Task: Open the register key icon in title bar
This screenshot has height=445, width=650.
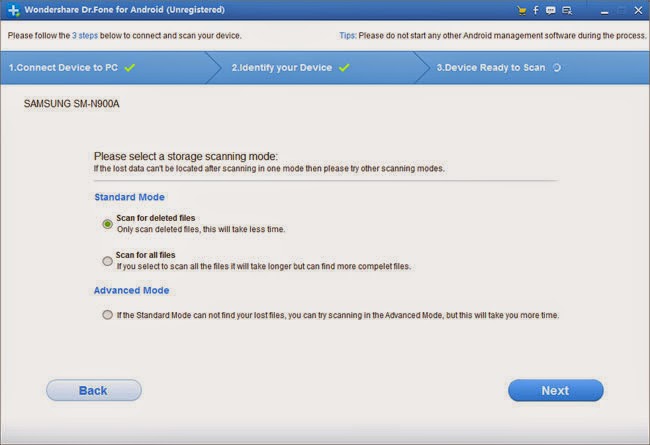Action: 567,10
